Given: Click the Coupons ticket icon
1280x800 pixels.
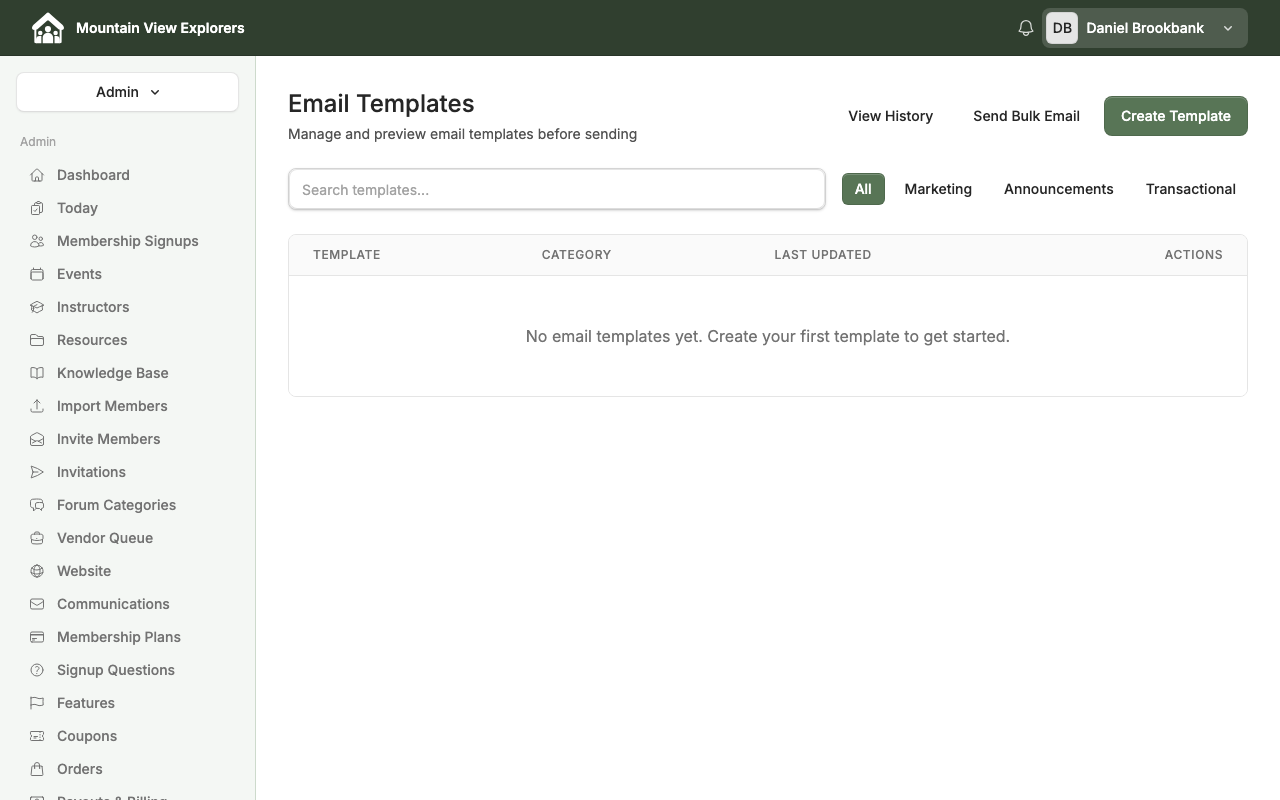Looking at the screenshot, I should click(x=37, y=736).
